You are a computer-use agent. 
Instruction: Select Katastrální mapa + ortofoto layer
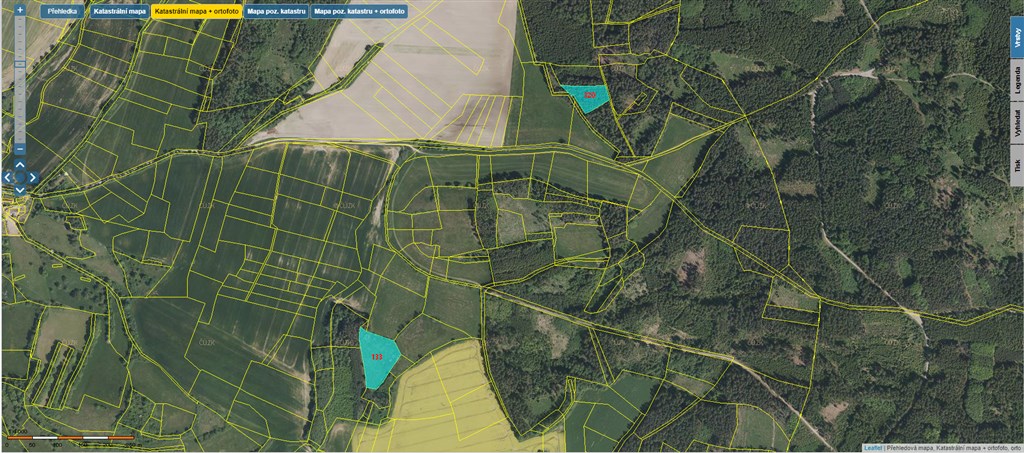(196, 12)
